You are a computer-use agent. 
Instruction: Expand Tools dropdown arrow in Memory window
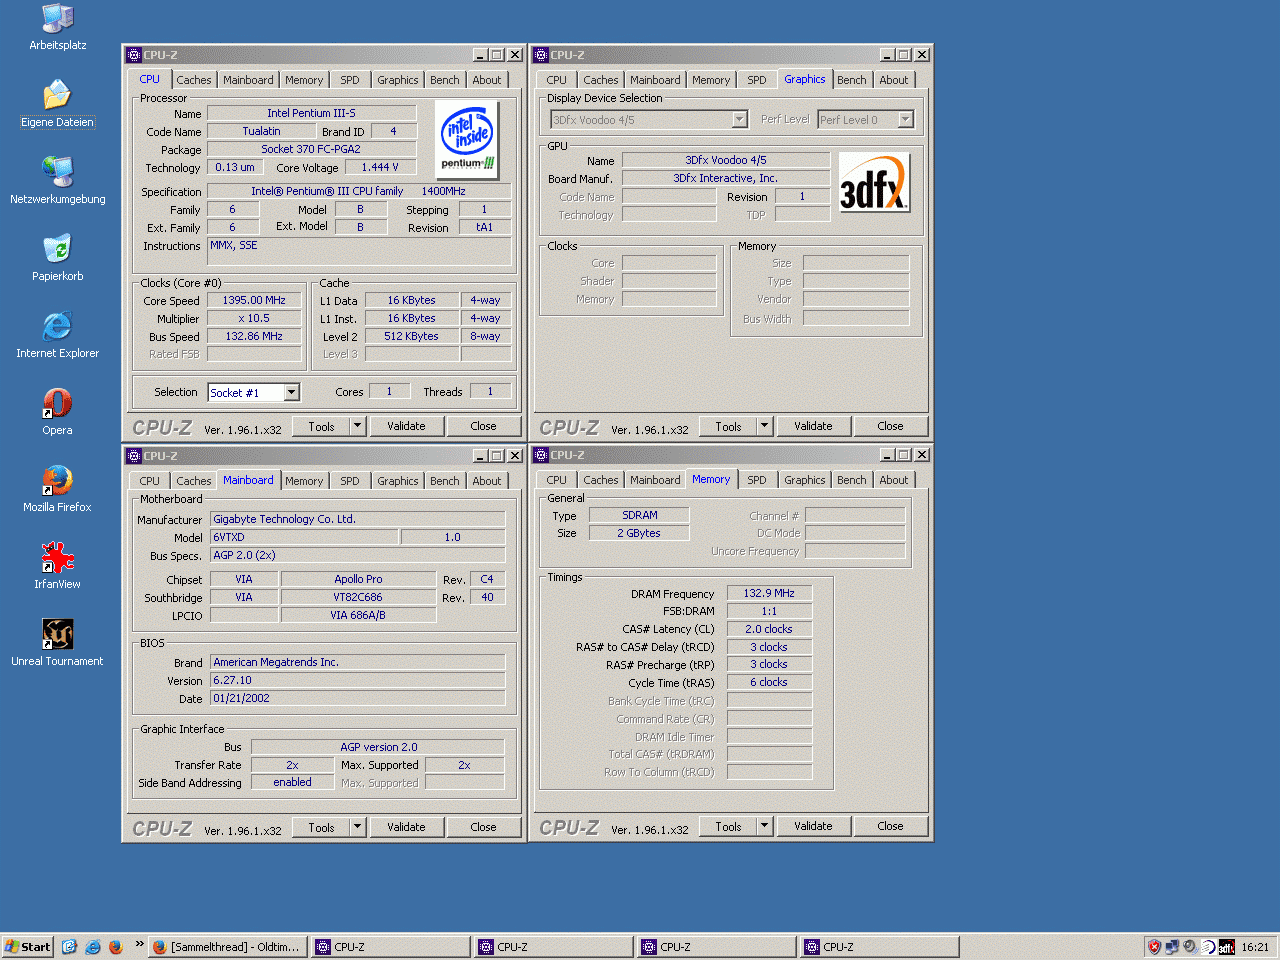pyautogui.click(x=765, y=826)
